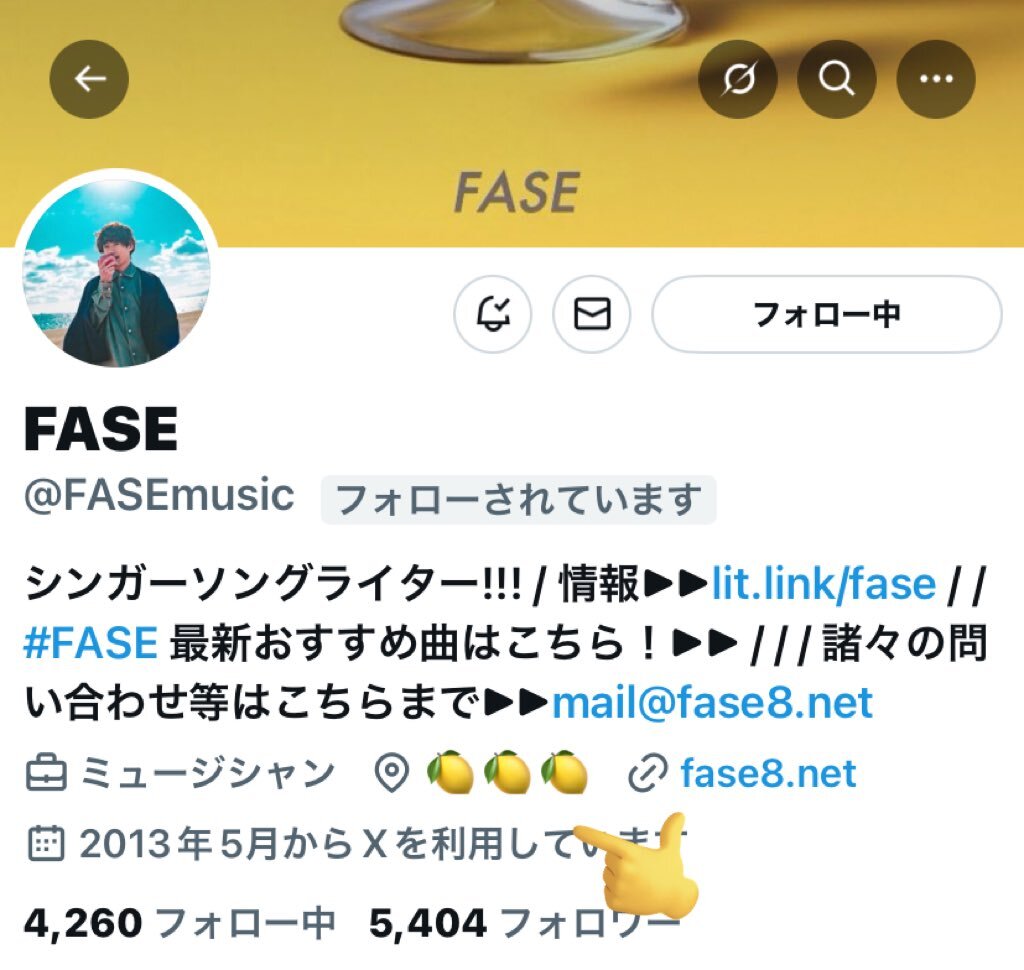Open the lit.link/fase link

click(823, 583)
